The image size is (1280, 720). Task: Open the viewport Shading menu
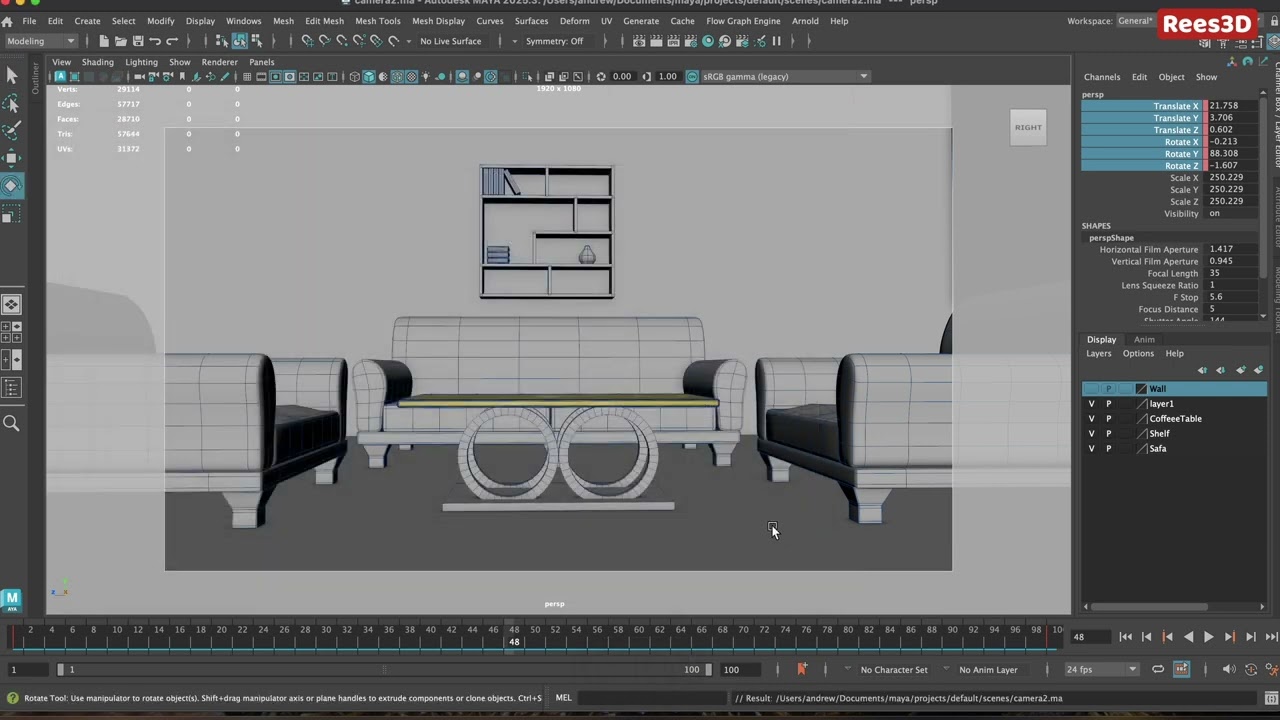point(97,62)
